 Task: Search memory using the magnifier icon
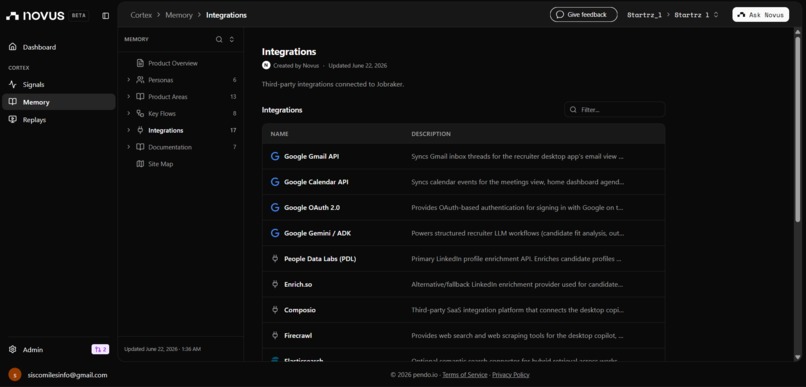pyautogui.click(x=219, y=39)
